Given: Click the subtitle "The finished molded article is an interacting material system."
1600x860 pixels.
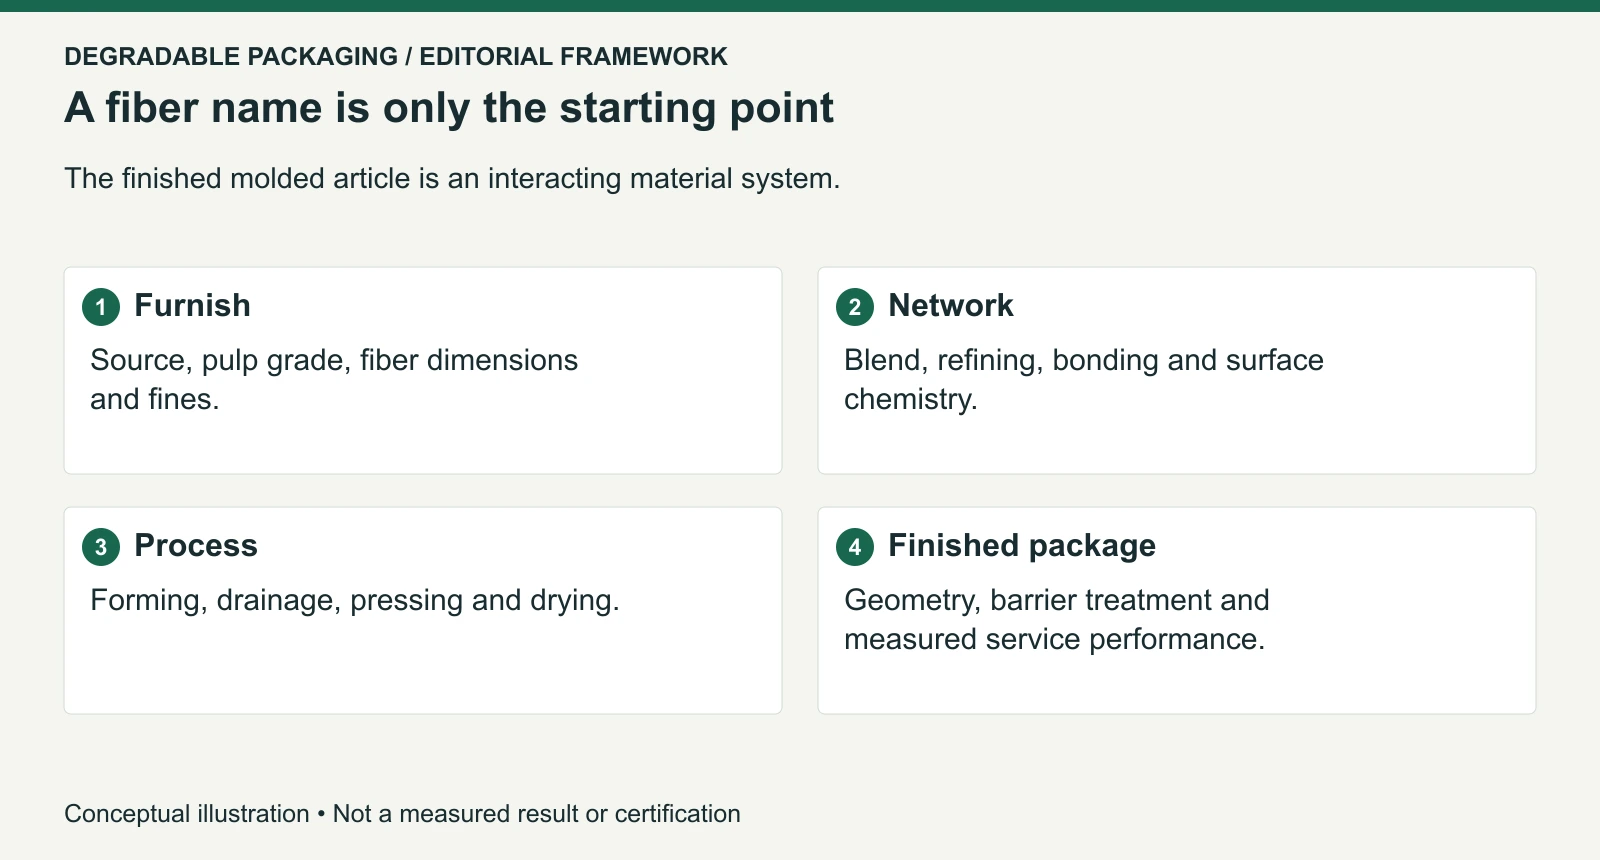Looking at the screenshot, I should (452, 178).
